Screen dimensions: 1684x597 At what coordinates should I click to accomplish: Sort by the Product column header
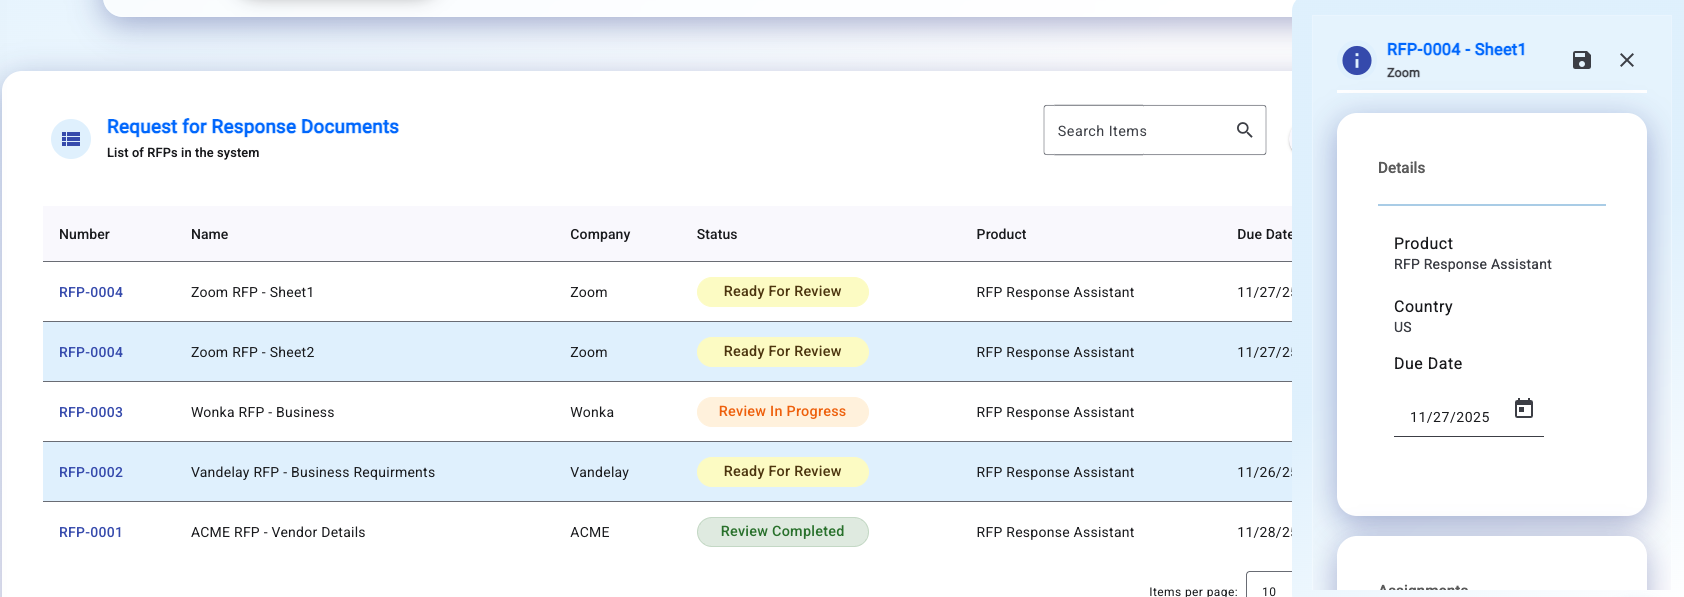pos(1001,234)
